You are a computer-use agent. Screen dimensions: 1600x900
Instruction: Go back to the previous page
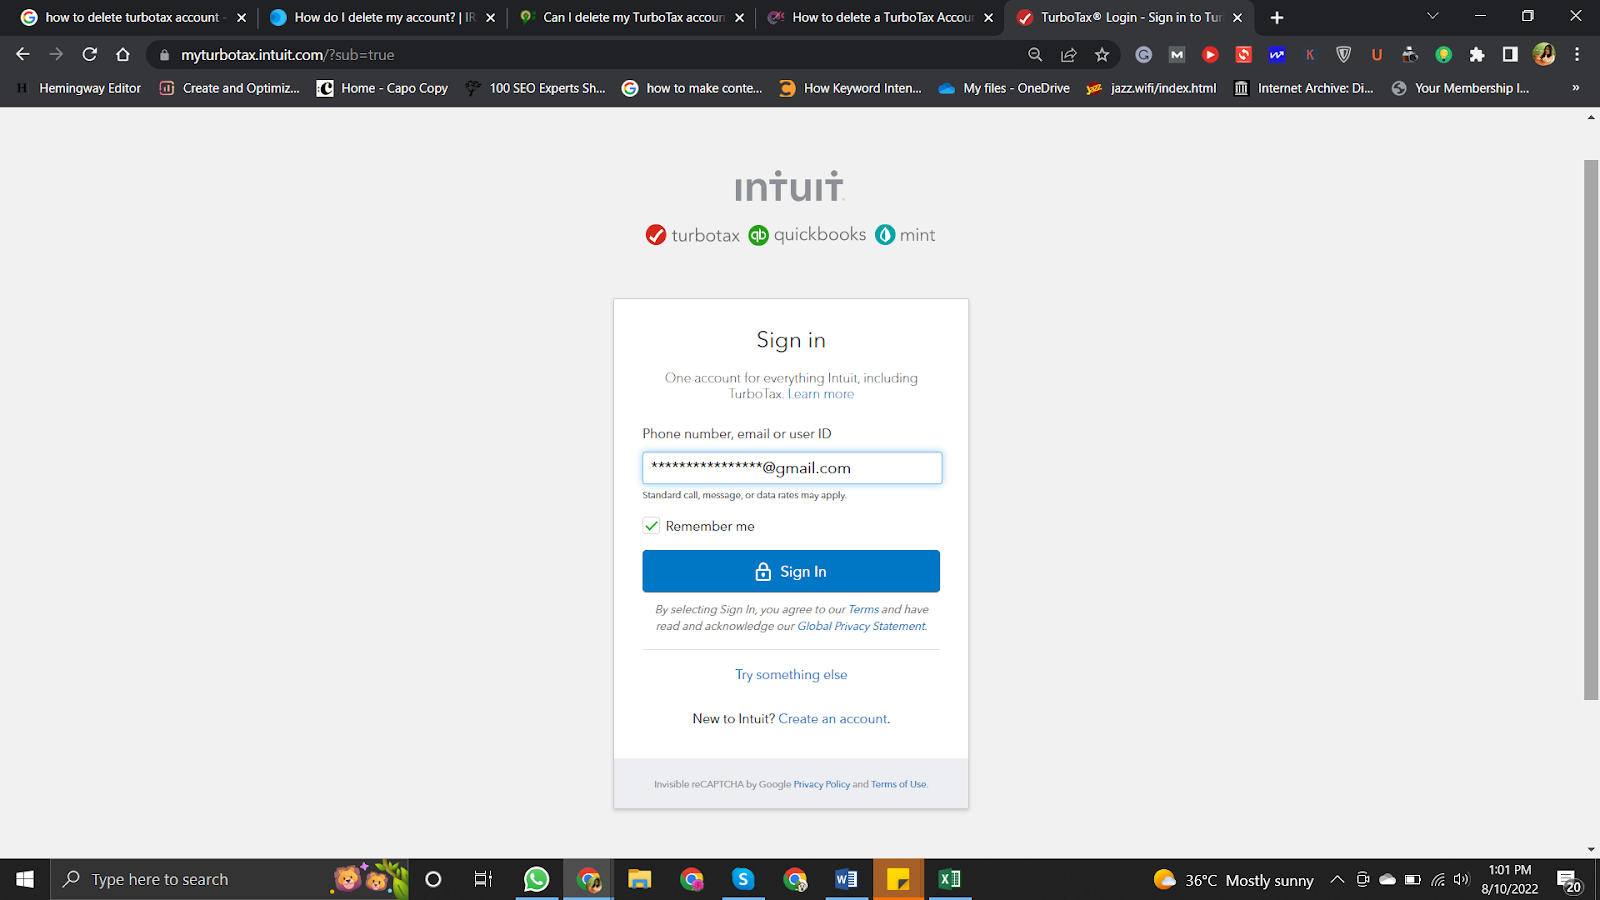(23, 55)
